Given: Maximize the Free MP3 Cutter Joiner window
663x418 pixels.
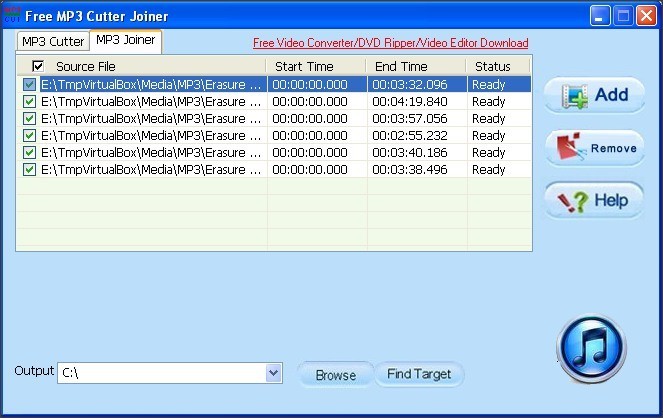Looking at the screenshot, I should click(623, 16).
